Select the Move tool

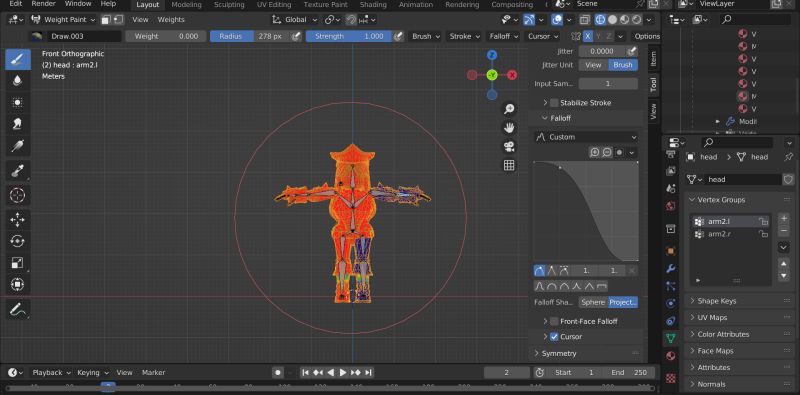coord(17,220)
